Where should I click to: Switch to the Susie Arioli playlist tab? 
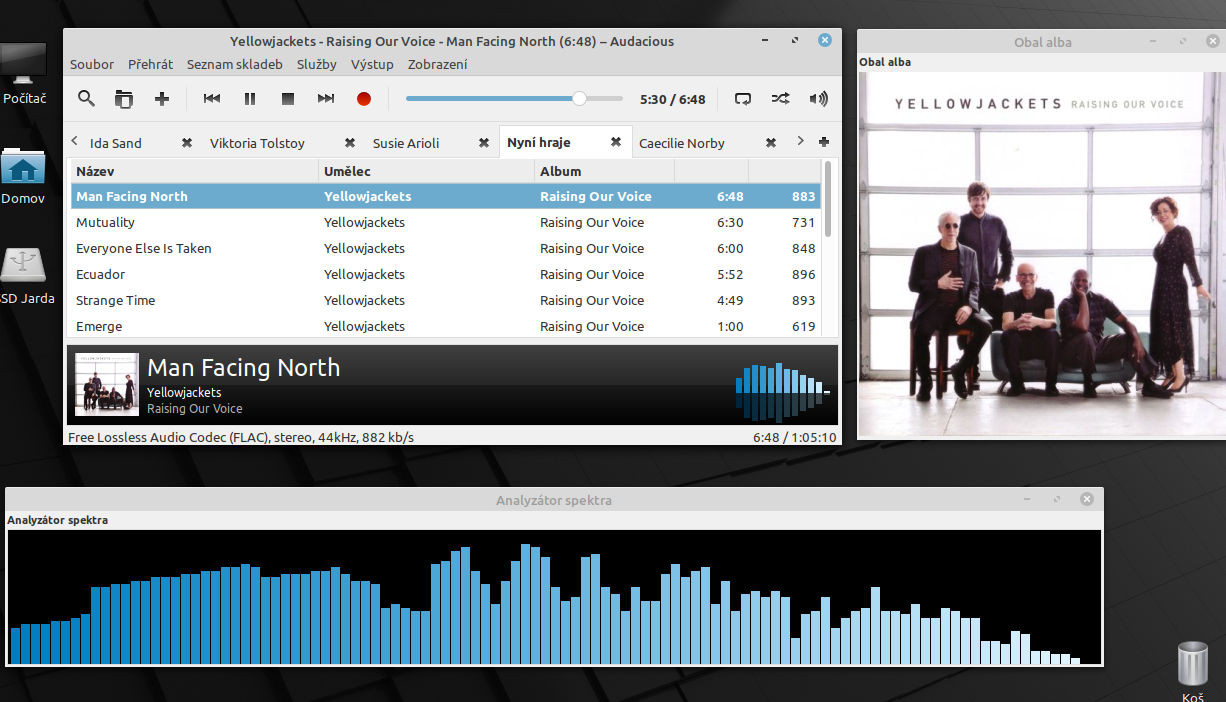406,143
